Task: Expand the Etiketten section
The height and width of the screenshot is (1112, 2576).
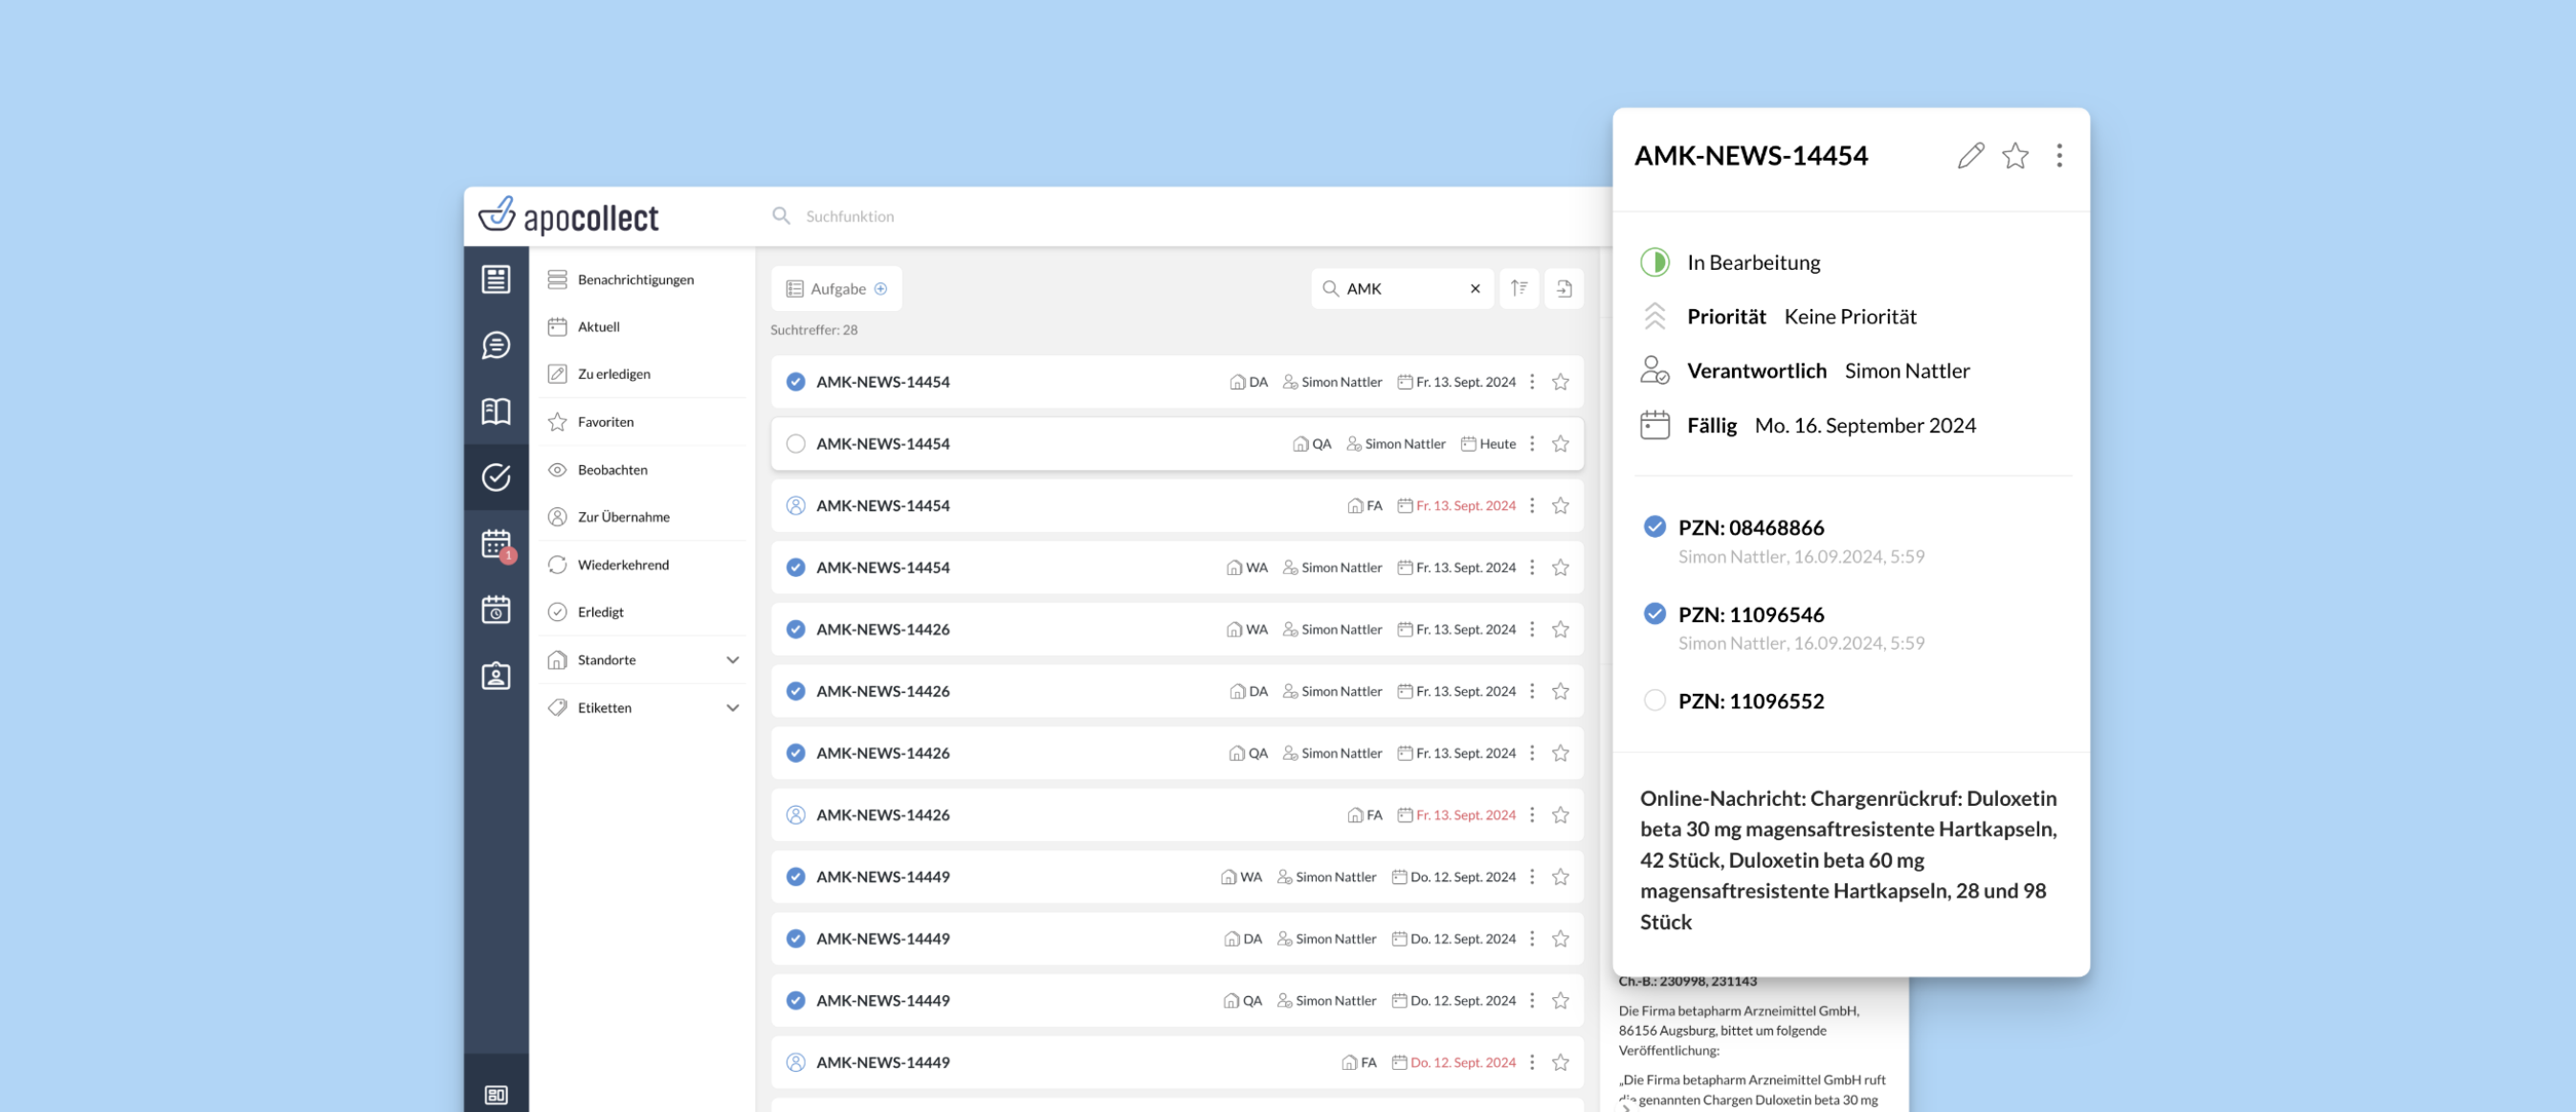Action: 732,708
